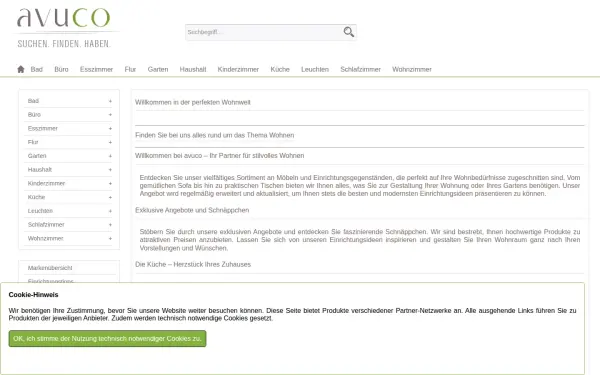Accept cookies with the green OK button
The width and height of the screenshot is (600, 375).
tap(107, 339)
